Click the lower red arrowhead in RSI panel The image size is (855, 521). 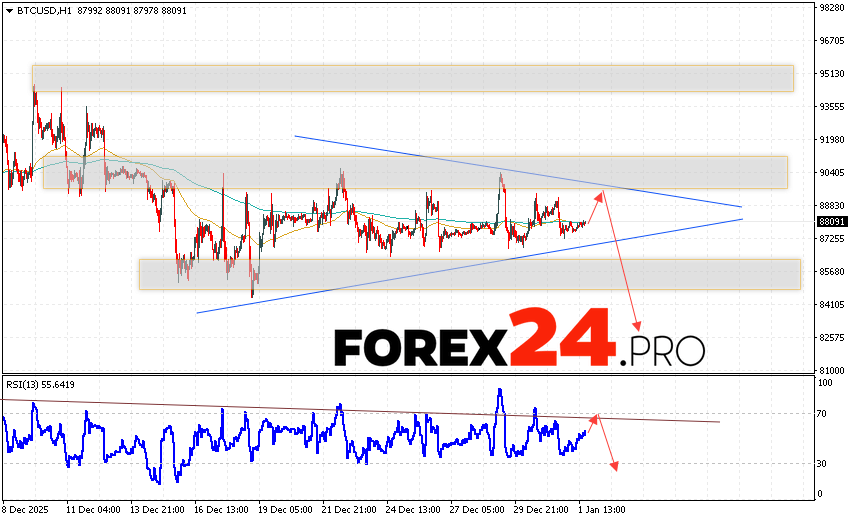(x=613, y=465)
